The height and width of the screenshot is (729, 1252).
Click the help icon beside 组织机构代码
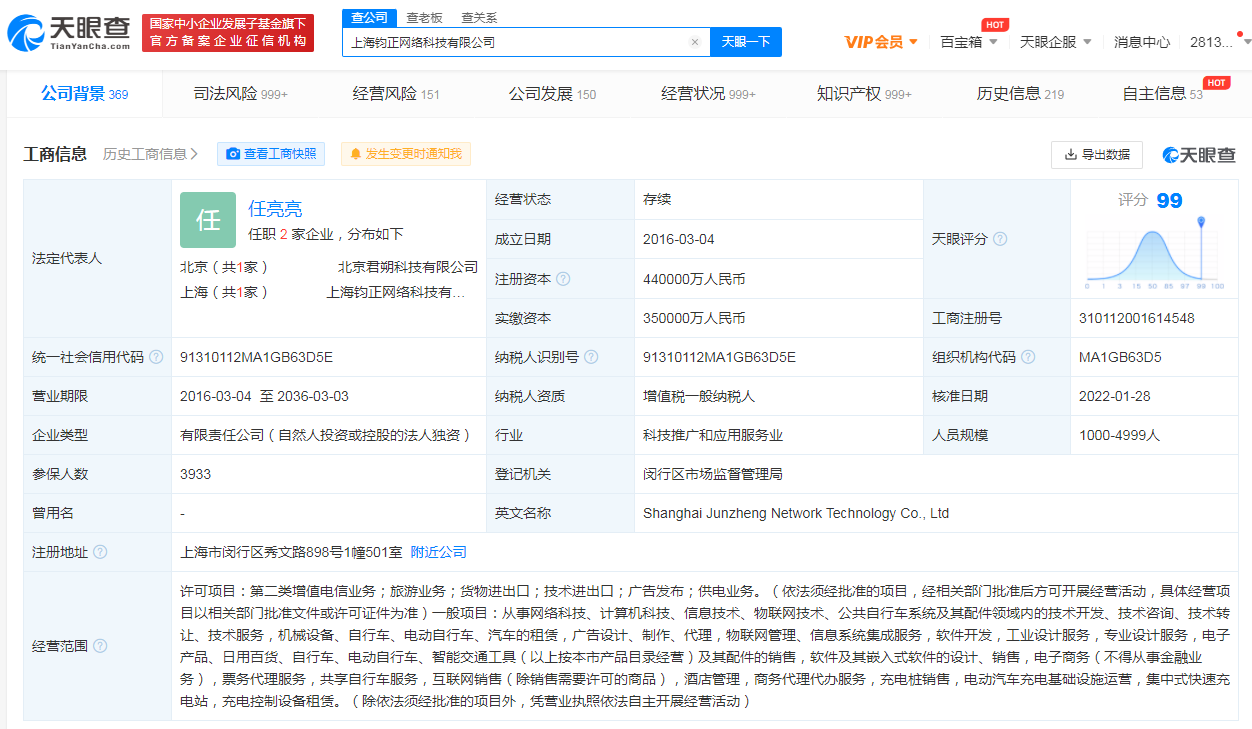coord(1028,357)
